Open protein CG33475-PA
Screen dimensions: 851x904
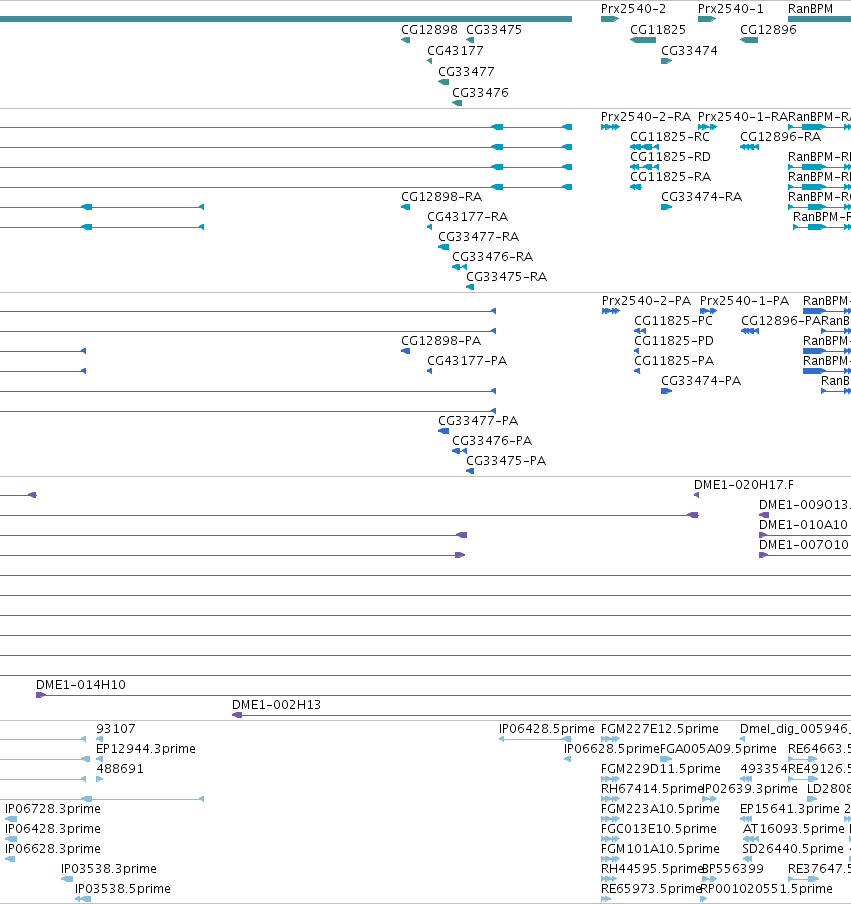[506, 461]
